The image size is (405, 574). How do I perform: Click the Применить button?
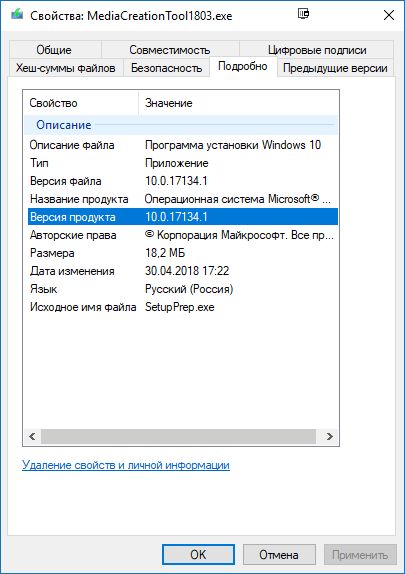[x=360, y=554]
